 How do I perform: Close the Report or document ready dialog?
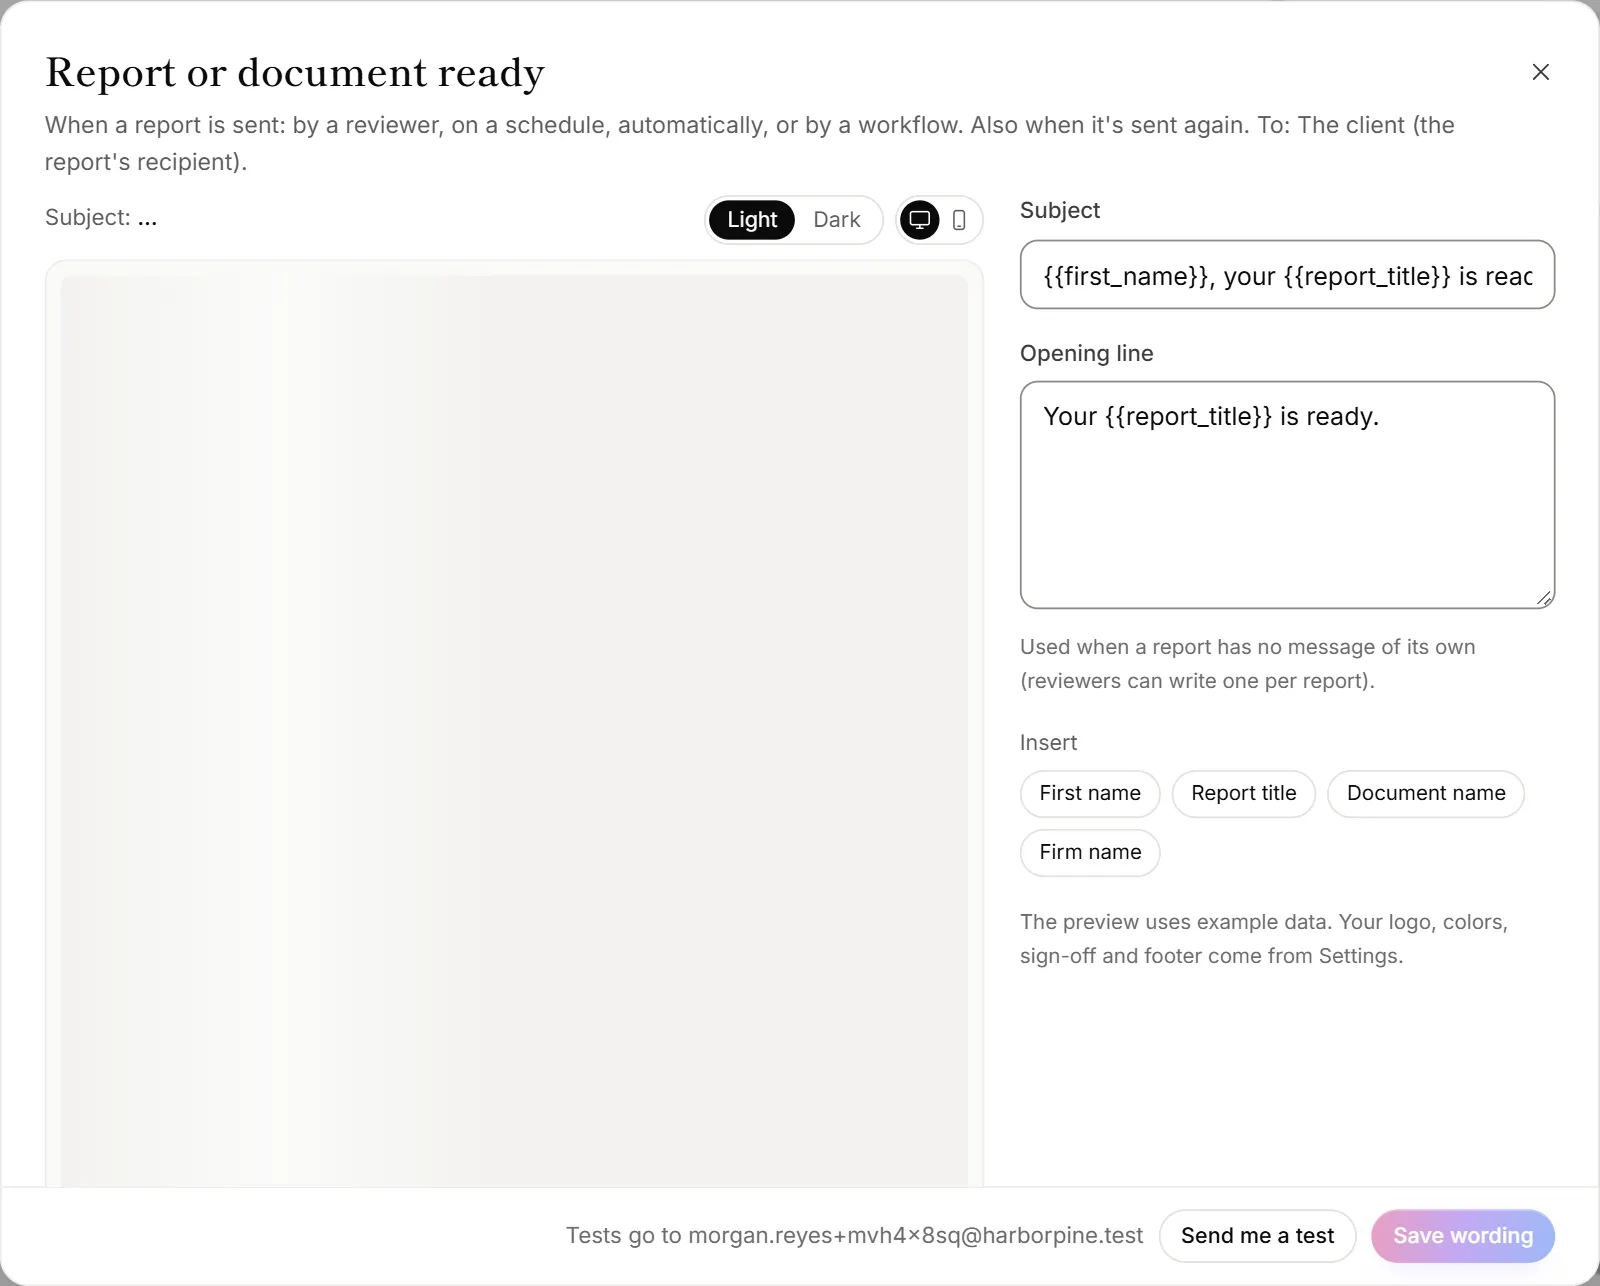(x=1540, y=72)
